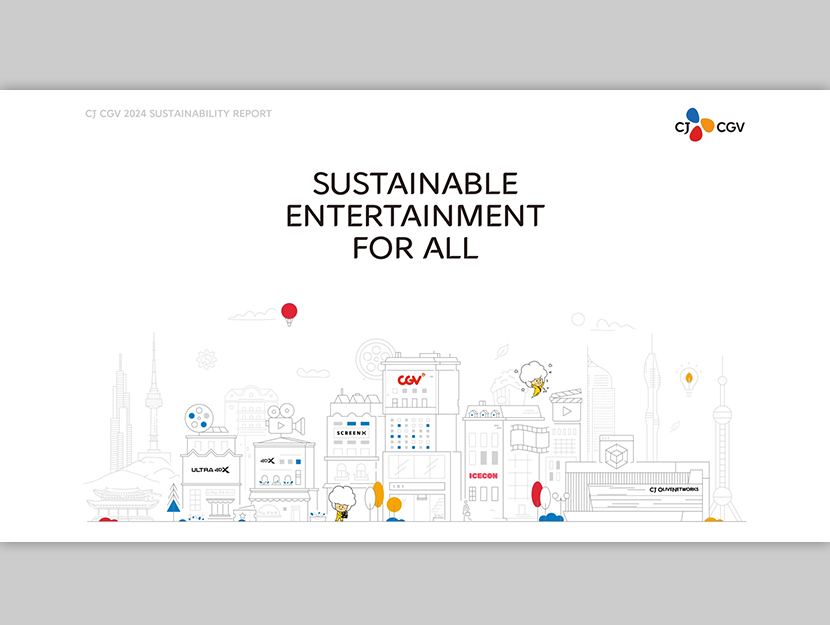
Task: Select the orange lightbulb icon
Action: 688,380
